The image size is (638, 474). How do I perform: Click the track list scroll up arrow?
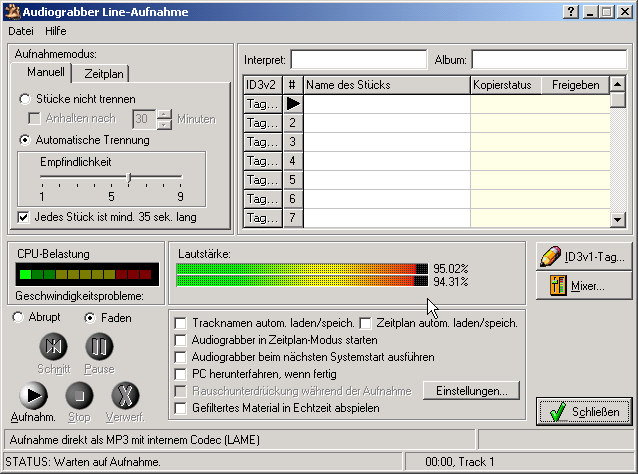coord(618,84)
